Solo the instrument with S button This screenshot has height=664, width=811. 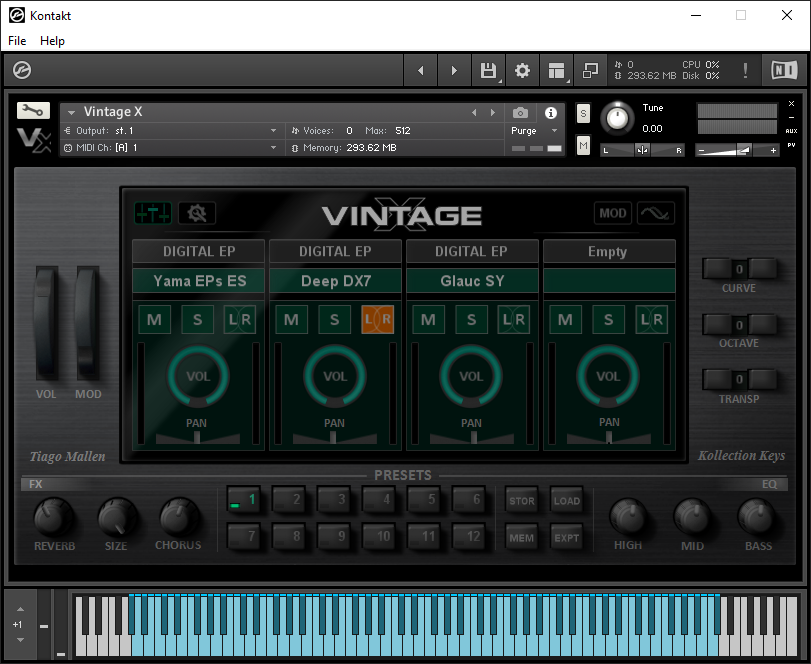pyautogui.click(x=583, y=114)
